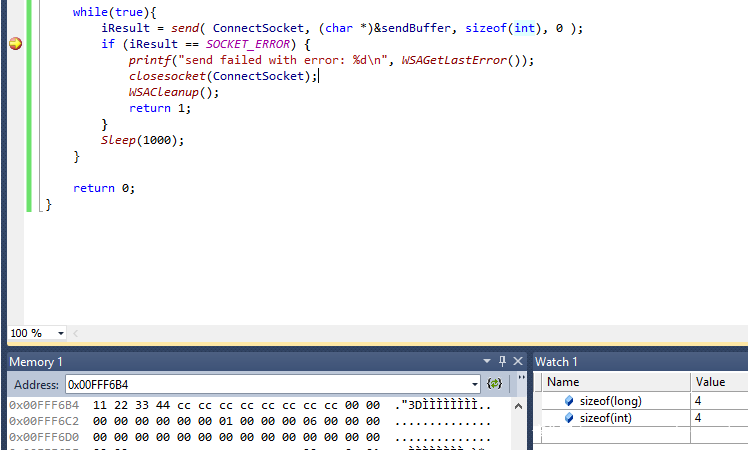Select the sizeof(long) watch icon

click(569, 401)
